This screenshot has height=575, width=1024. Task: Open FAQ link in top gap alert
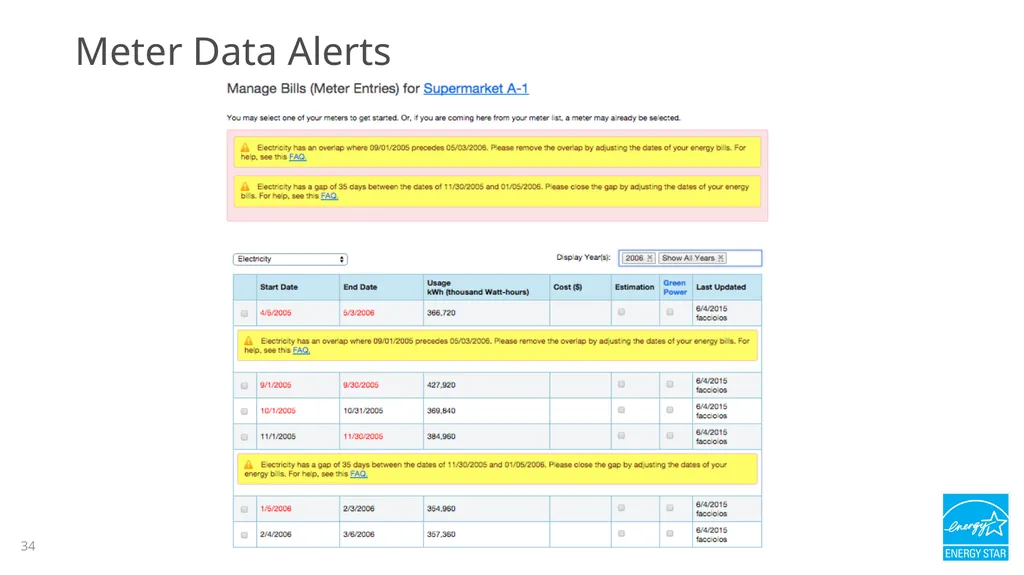tap(329, 196)
